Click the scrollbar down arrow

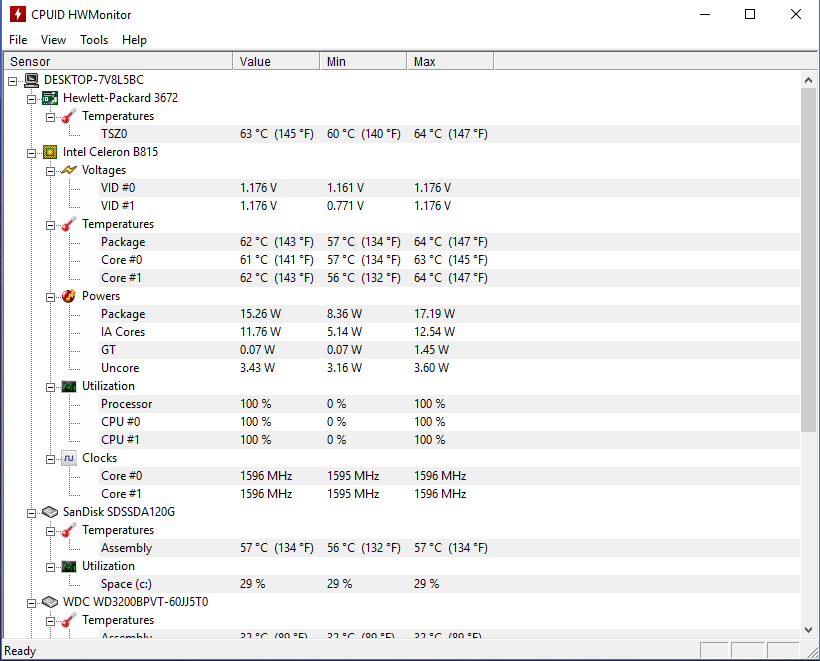pos(808,630)
